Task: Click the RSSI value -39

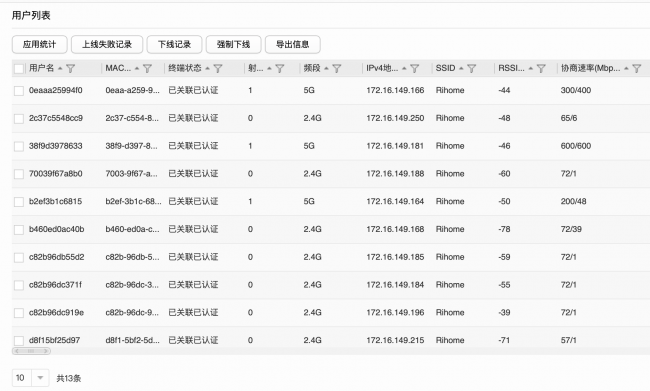Action: point(504,313)
